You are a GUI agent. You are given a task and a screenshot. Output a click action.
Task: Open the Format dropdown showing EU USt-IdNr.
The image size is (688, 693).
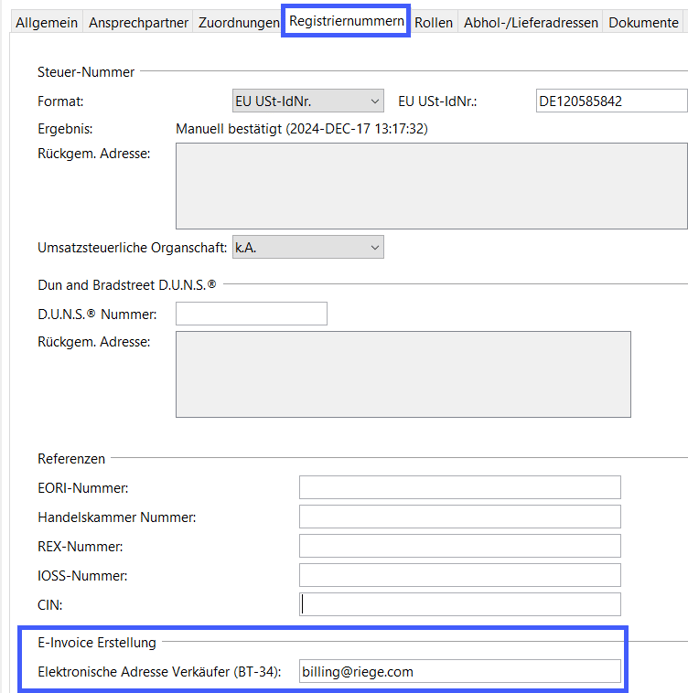tap(308, 101)
